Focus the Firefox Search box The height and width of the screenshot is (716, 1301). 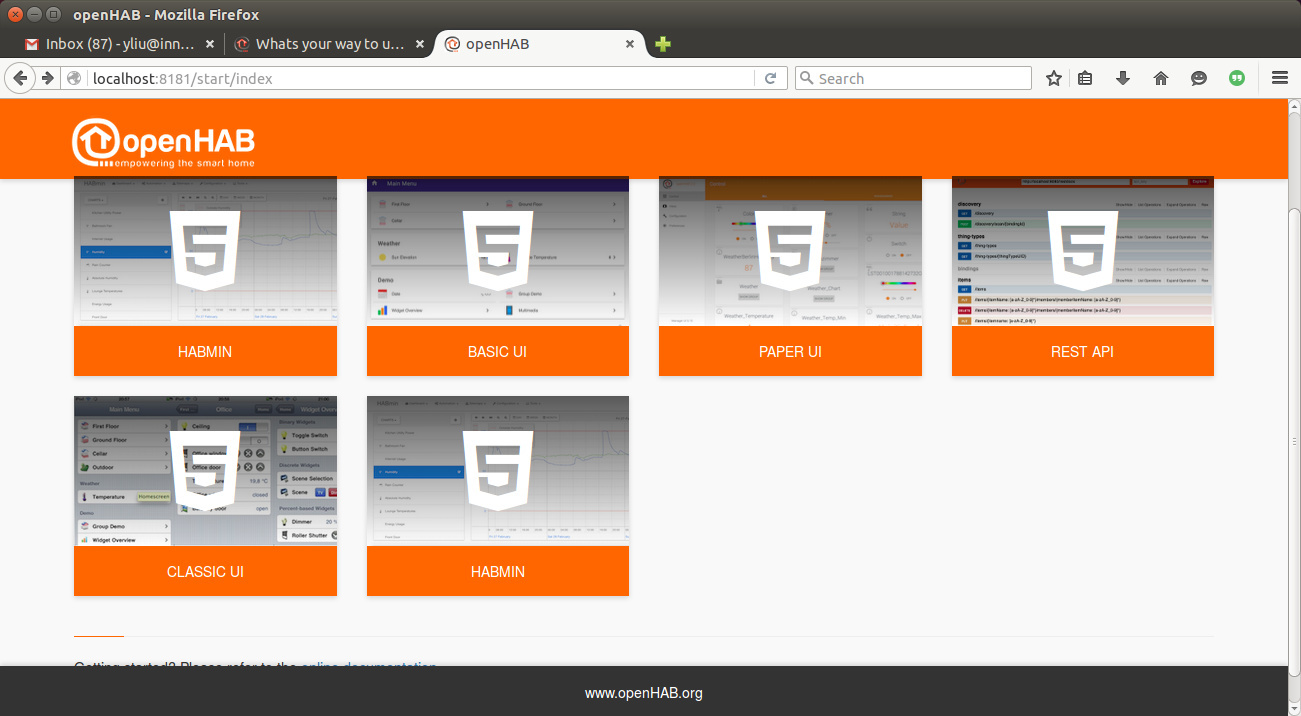[x=920, y=78]
